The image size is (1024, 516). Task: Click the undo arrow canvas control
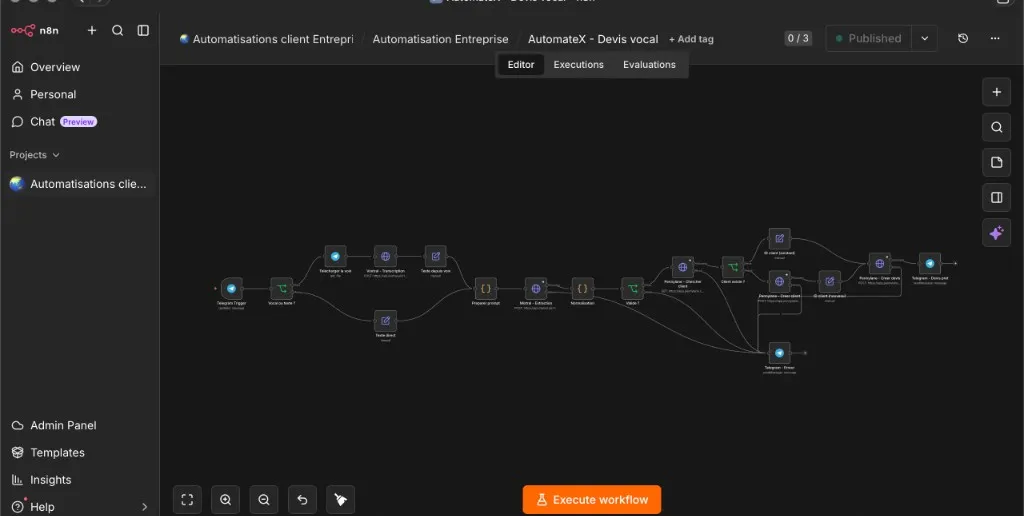click(302, 500)
